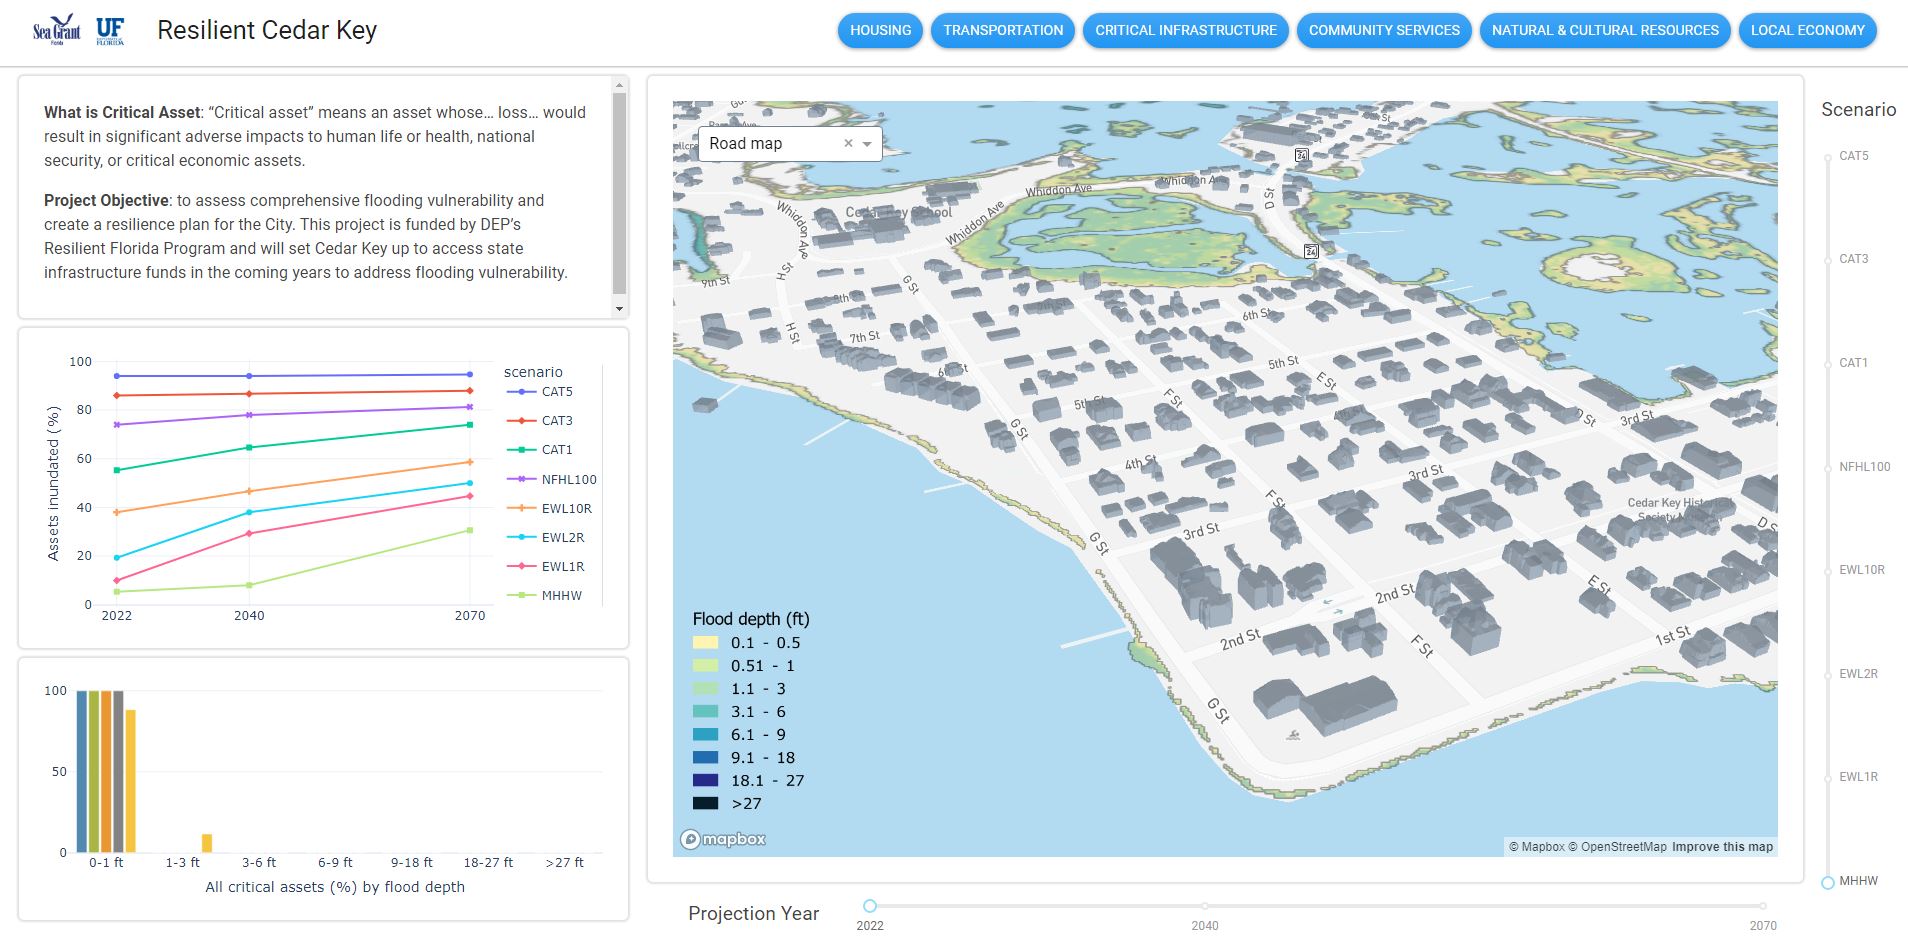Select CAT3 on the Scenario slider
Image resolution: width=1908 pixels, height=952 pixels.
pos(1828,259)
